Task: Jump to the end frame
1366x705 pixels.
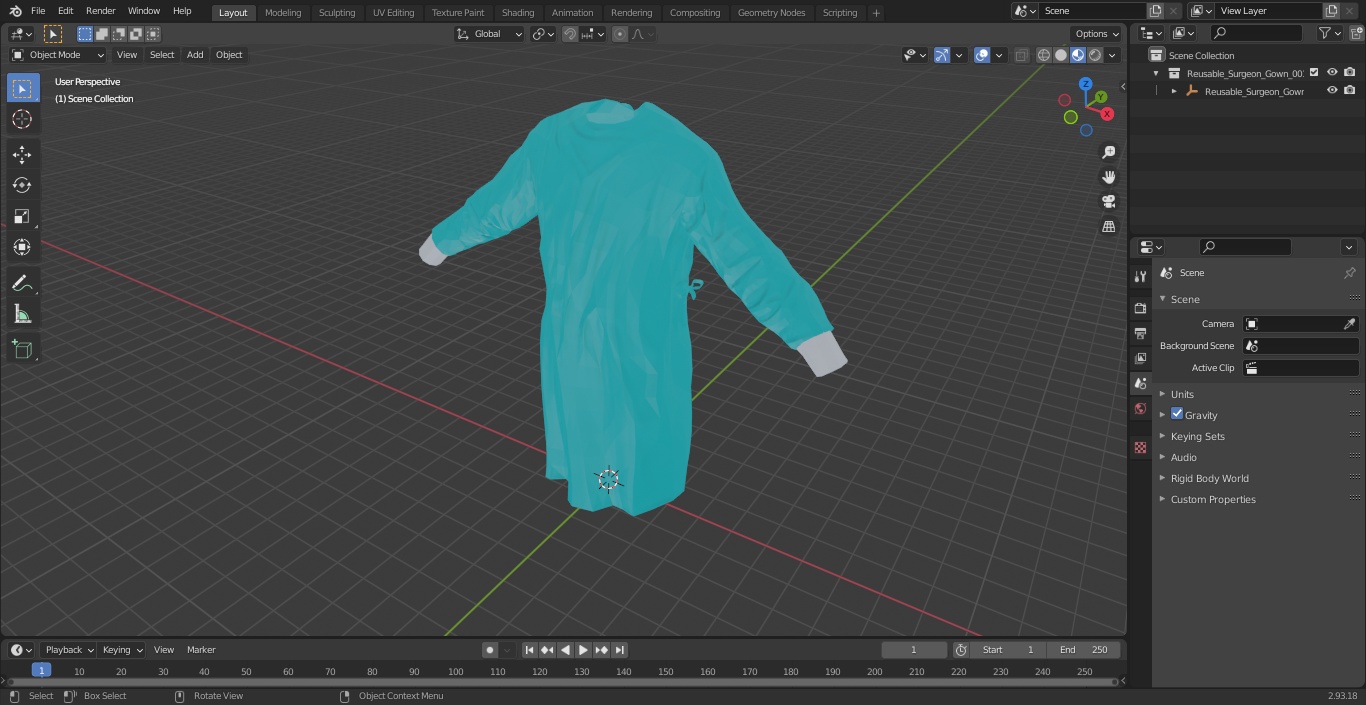Action: pos(619,650)
